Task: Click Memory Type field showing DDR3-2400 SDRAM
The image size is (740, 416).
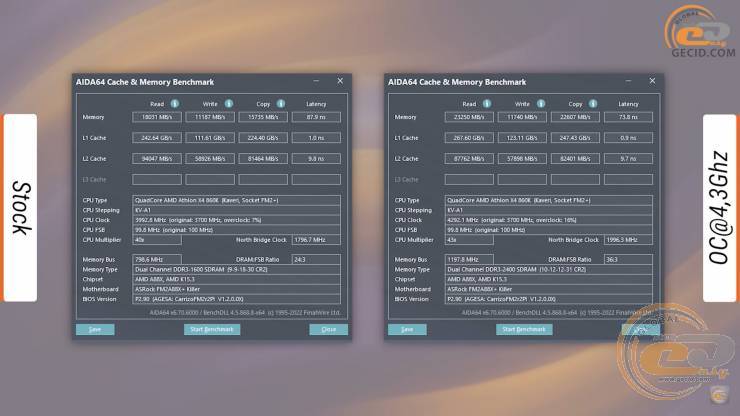Action: [x=549, y=270]
